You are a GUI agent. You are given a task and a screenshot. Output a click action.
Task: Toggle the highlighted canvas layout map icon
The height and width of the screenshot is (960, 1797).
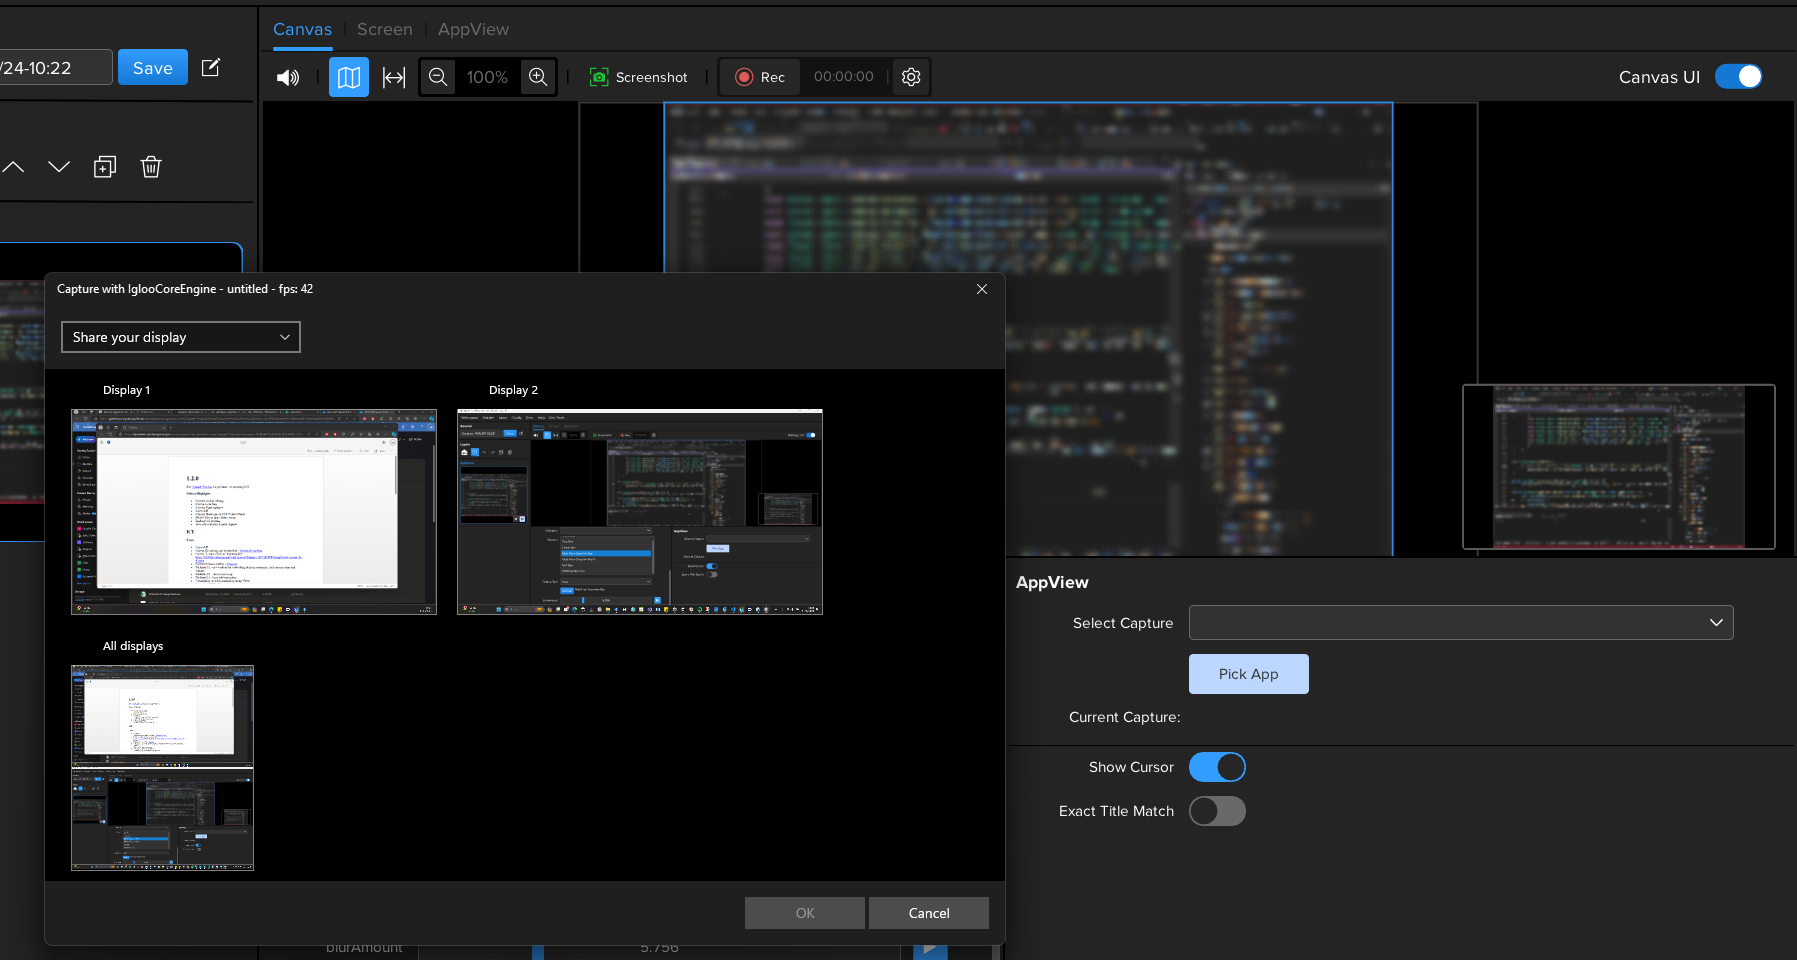click(348, 77)
